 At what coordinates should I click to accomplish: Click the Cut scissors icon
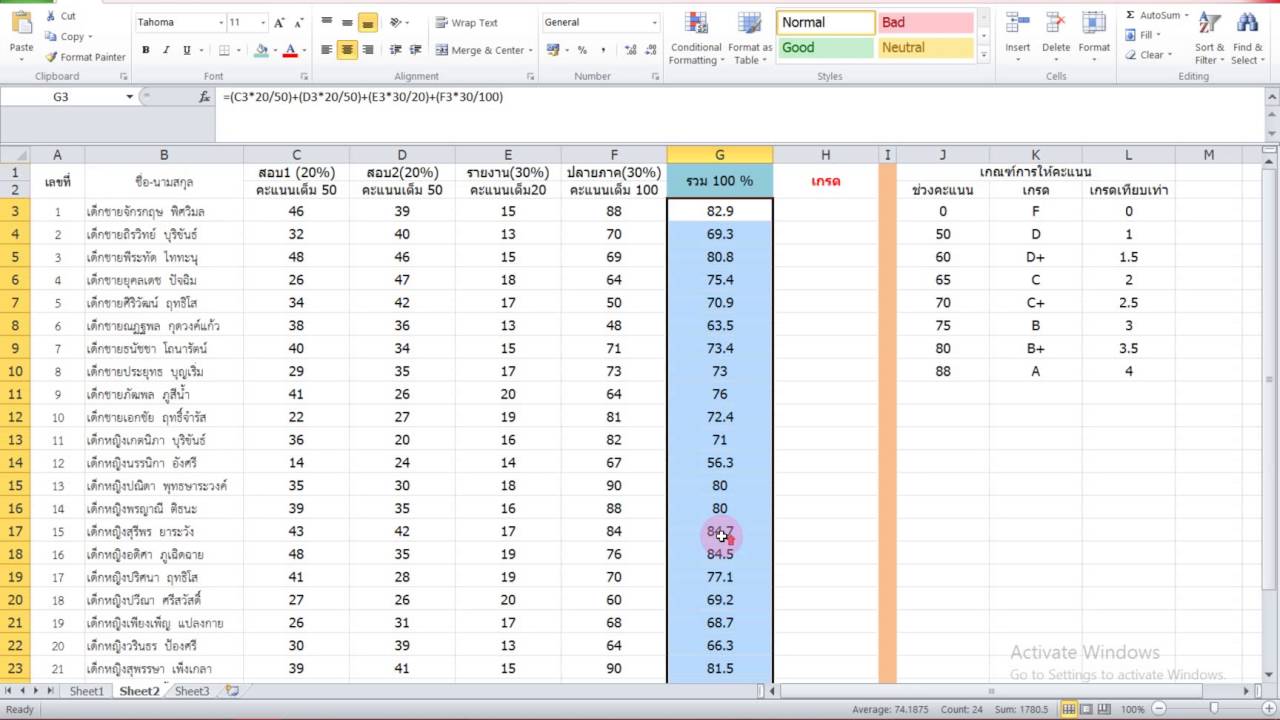[50, 16]
